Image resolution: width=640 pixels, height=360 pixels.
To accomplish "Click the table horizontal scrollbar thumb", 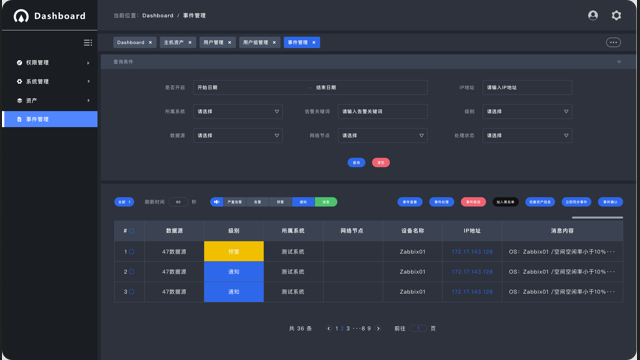I will (597, 218).
